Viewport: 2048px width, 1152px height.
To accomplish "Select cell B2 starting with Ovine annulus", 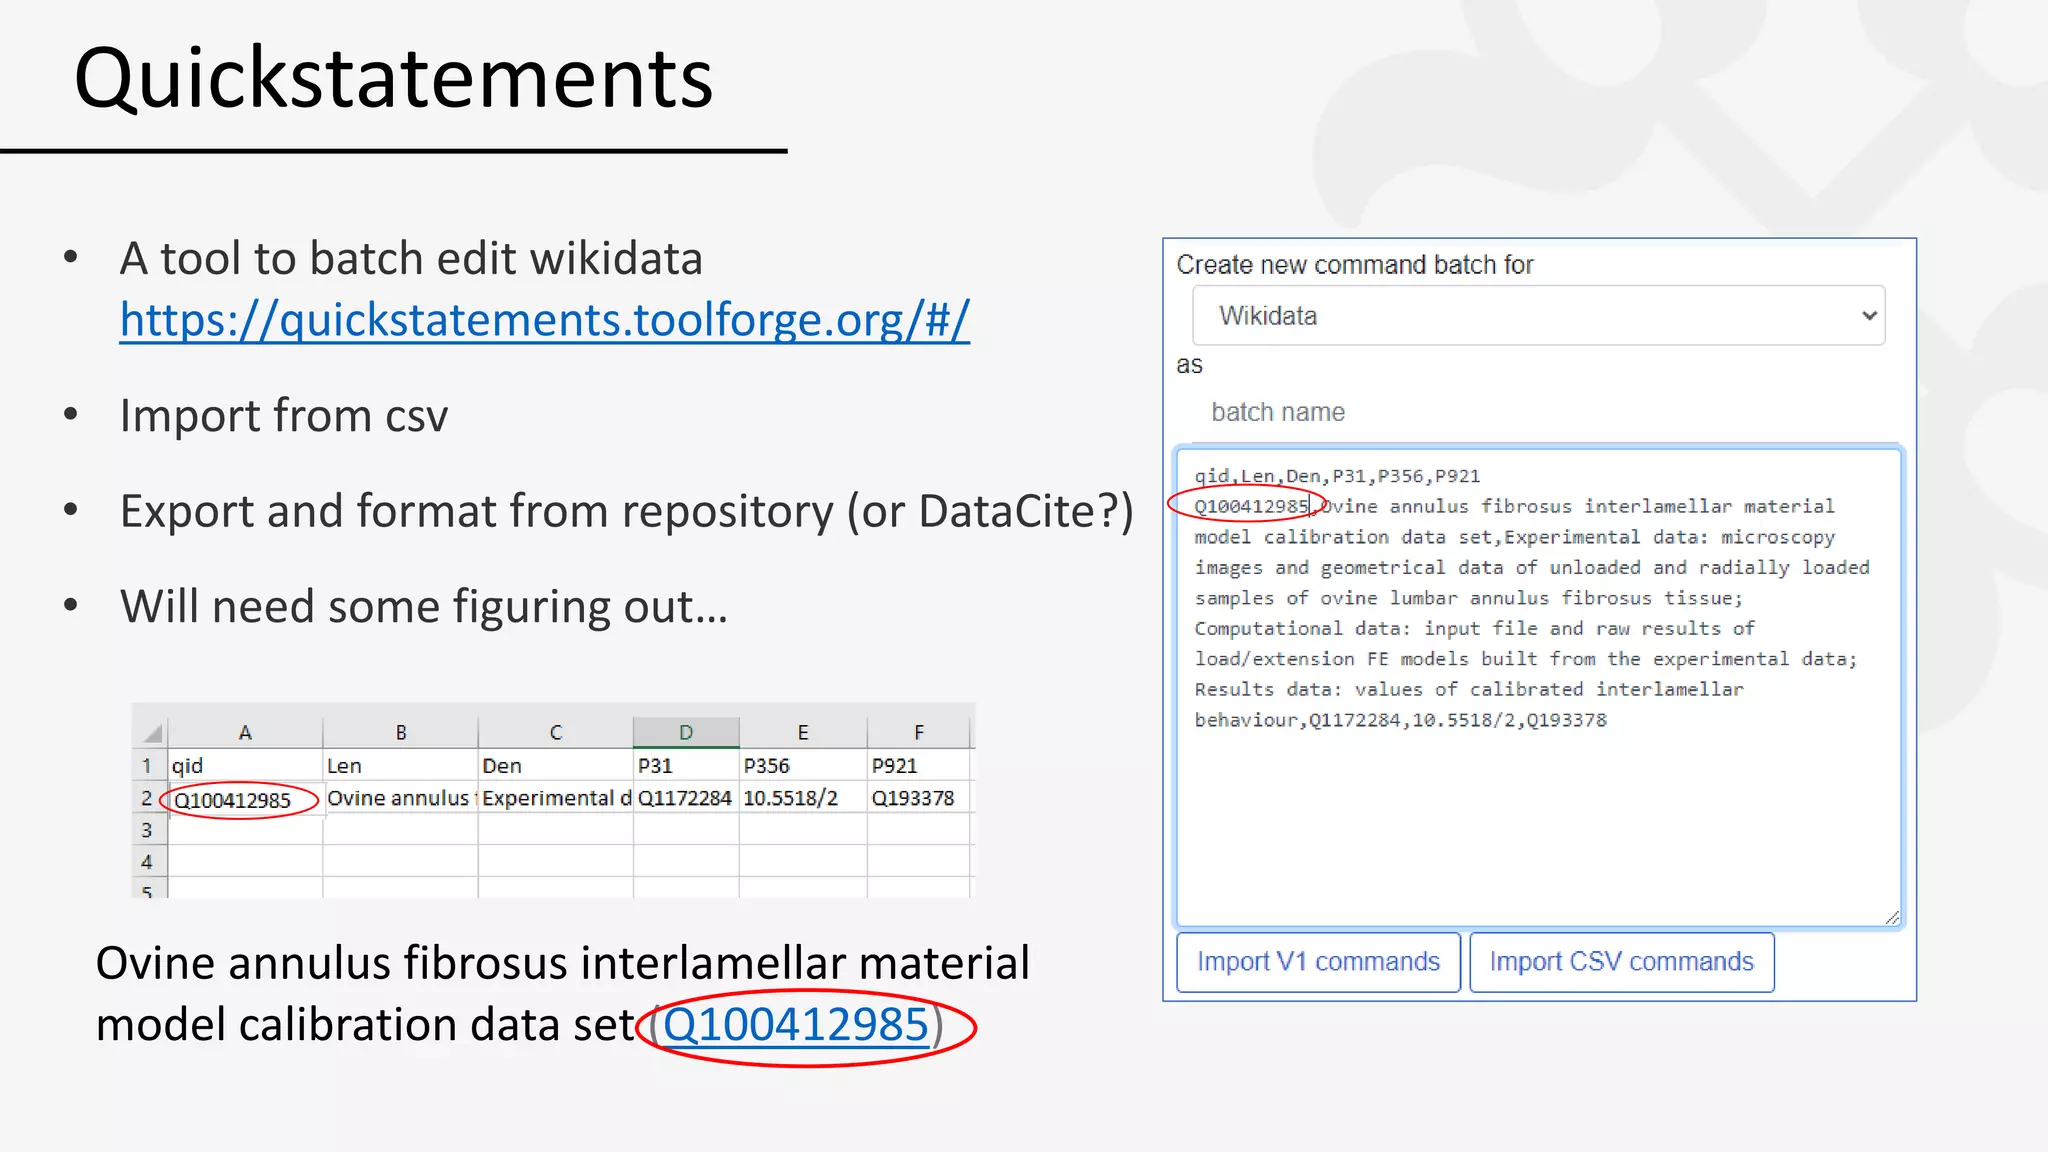I will pyautogui.click(x=400, y=799).
